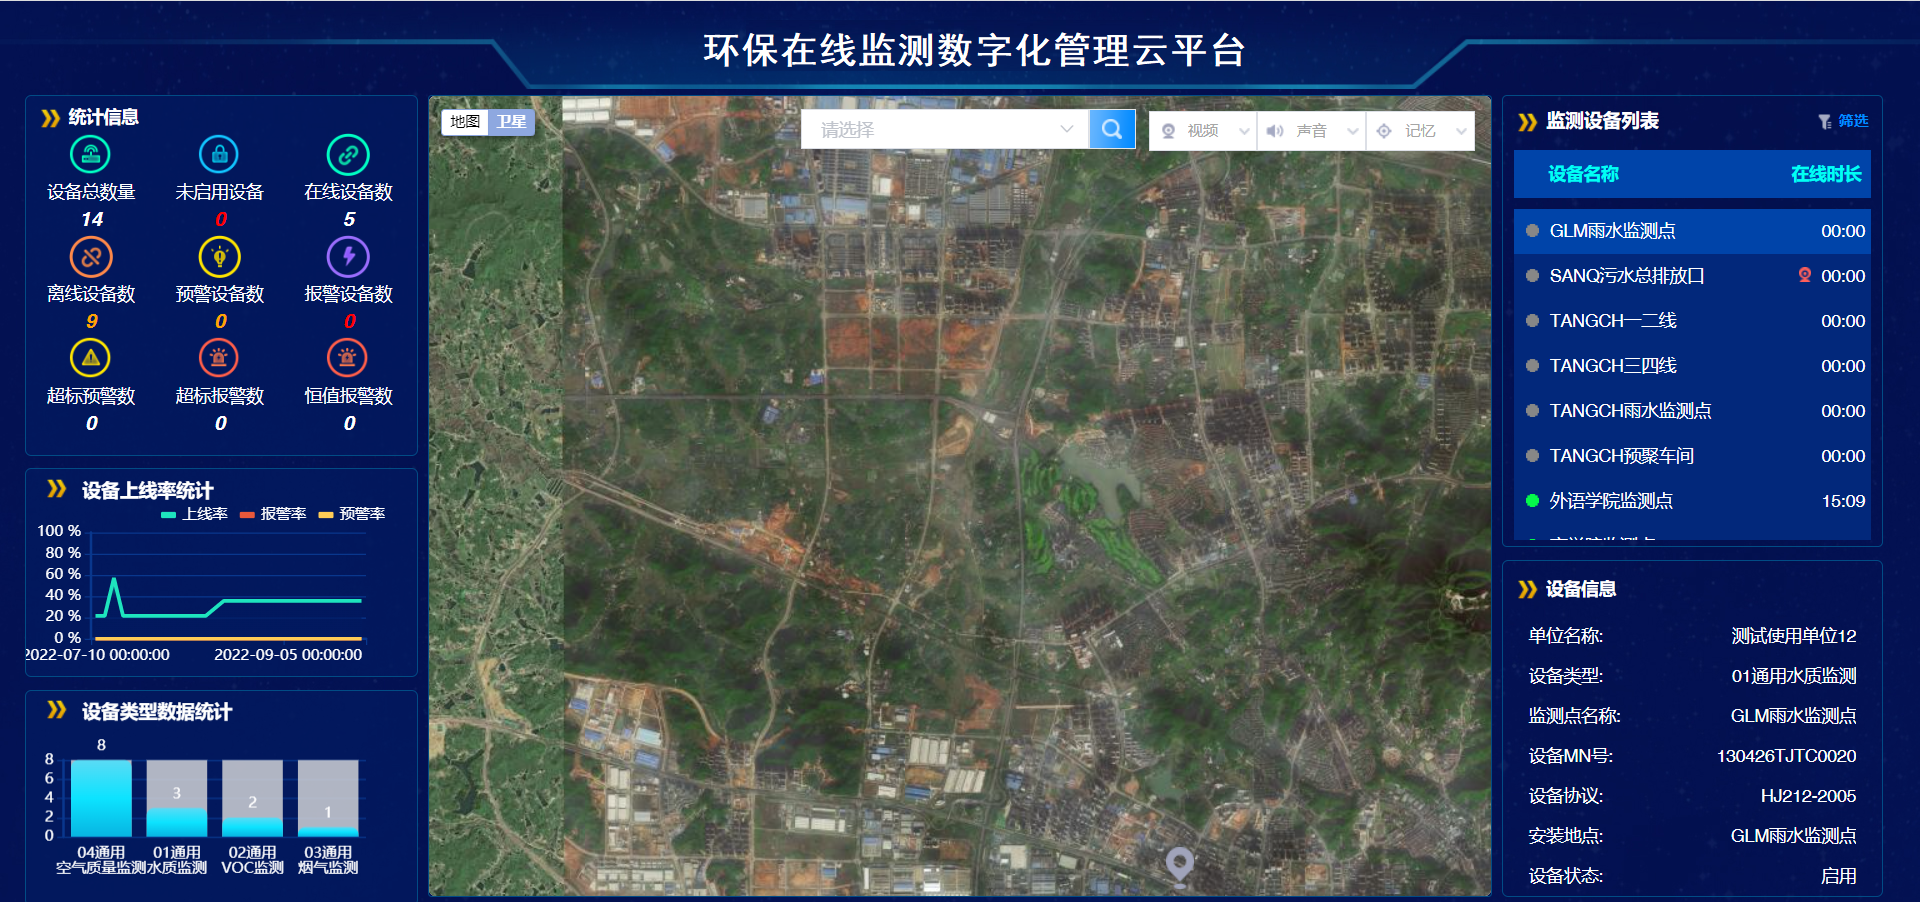Click the 设备总数量 total devices icon
Image resolution: width=1920 pixels, height=902 pixels.
click(x=90, y=154)
